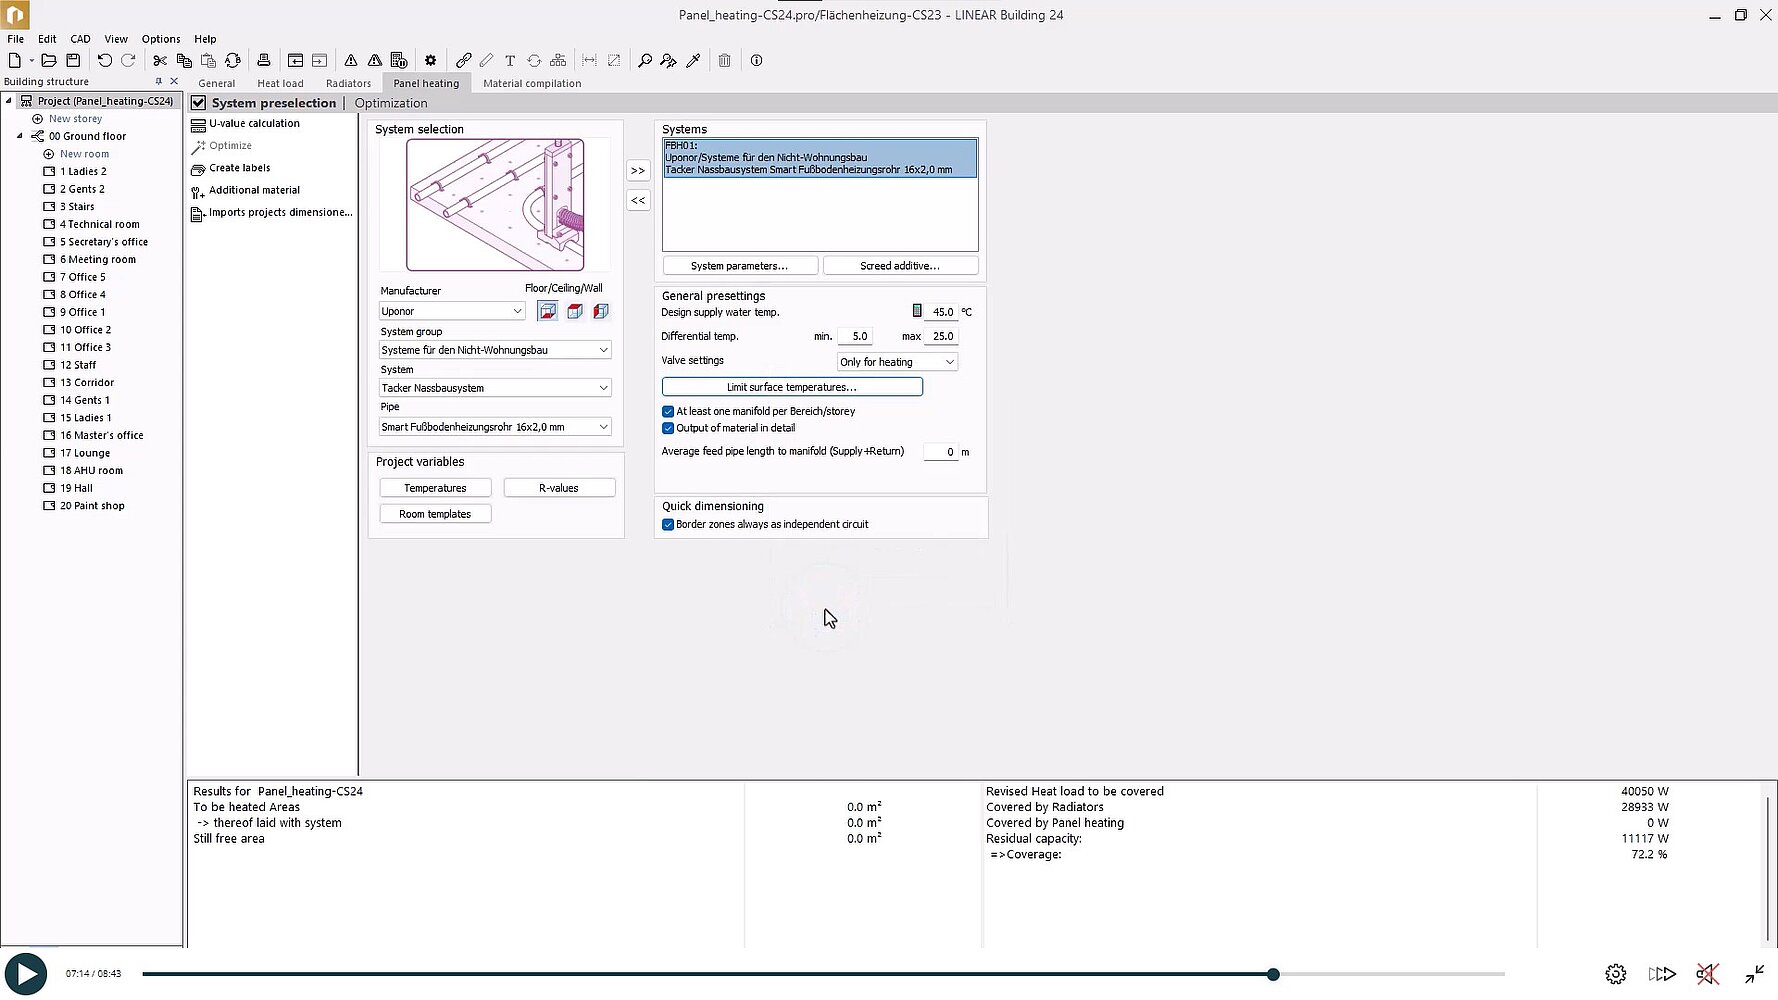
Task: Toggle 'Border zones always as independent circuit'
Action: (x=668, y=525)
